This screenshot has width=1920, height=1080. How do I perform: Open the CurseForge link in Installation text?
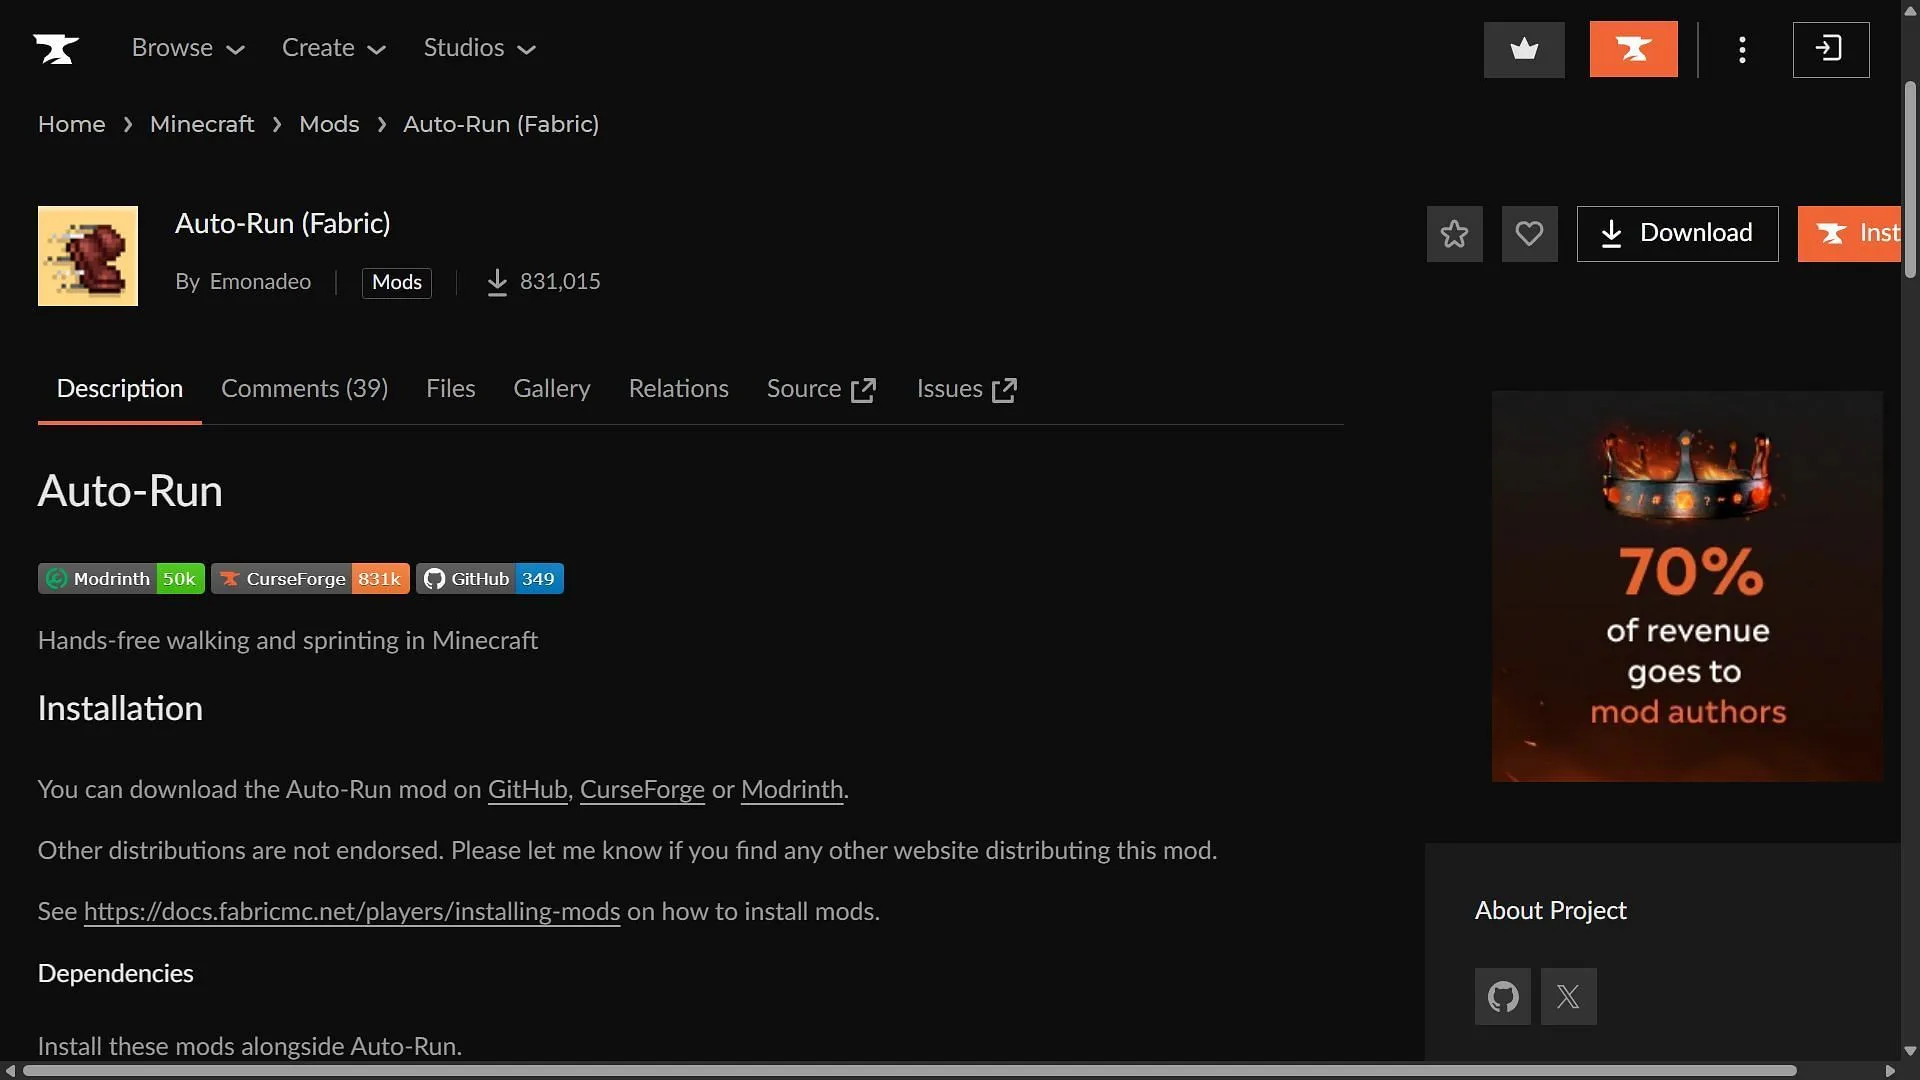642,790
